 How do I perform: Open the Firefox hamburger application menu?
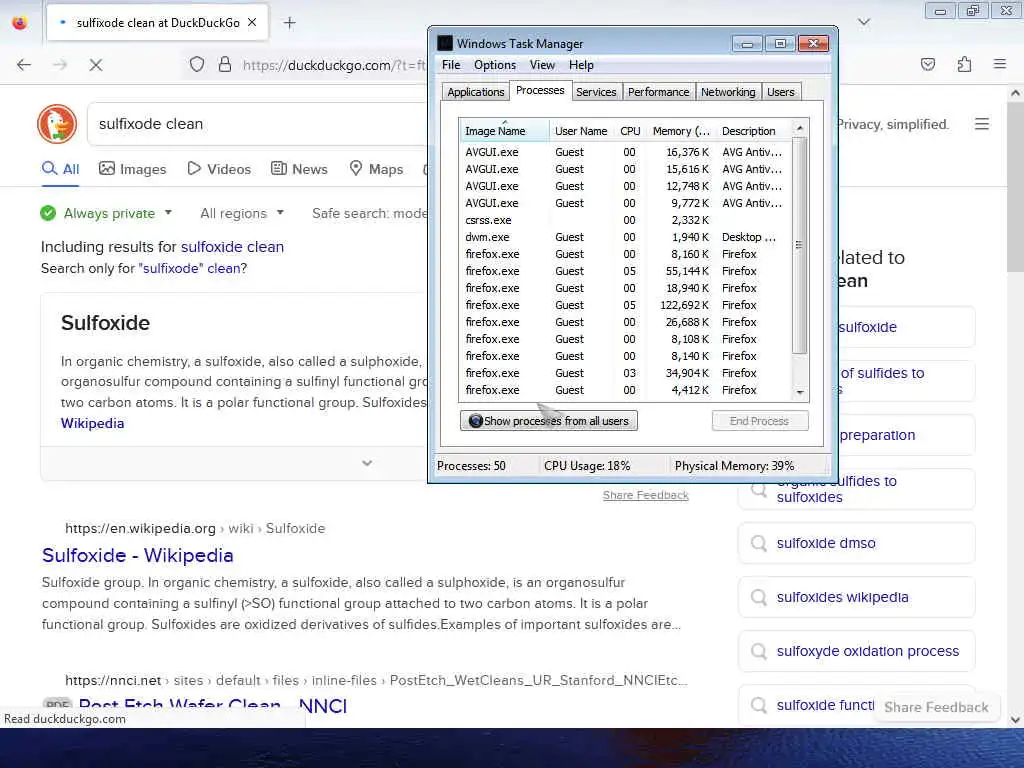click(x=1000, y=64)
